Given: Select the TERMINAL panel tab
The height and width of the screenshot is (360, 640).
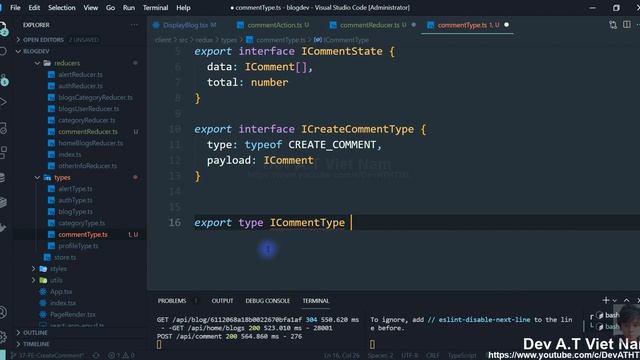Looking at the screenshot, I should 316,301.
